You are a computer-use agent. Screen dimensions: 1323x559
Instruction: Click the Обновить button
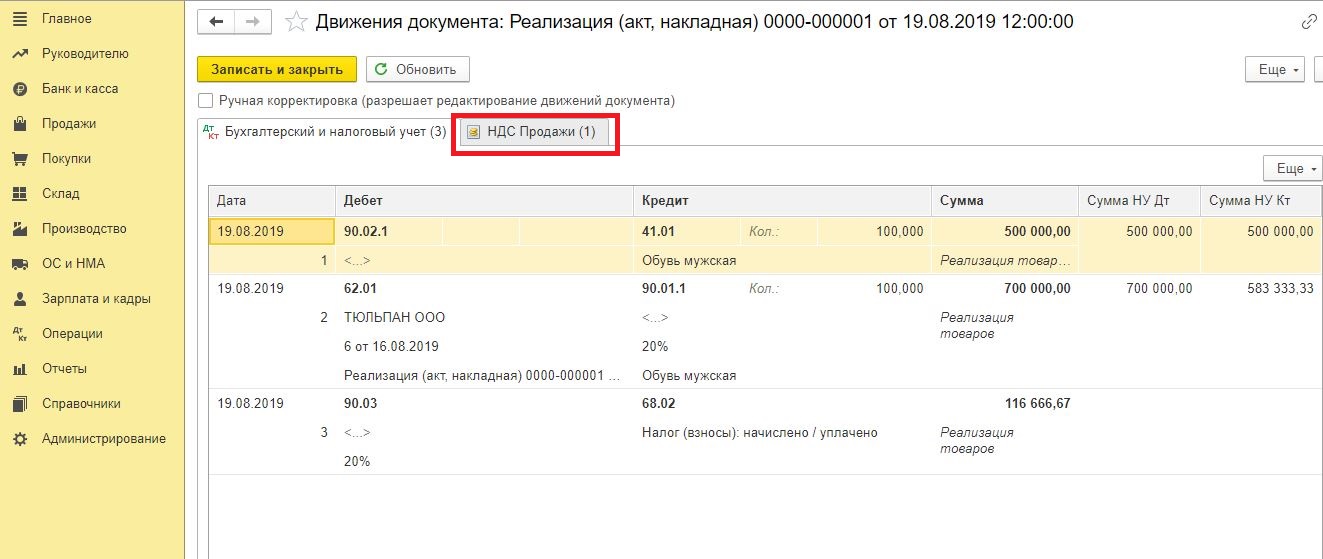[x=417, y=69]
